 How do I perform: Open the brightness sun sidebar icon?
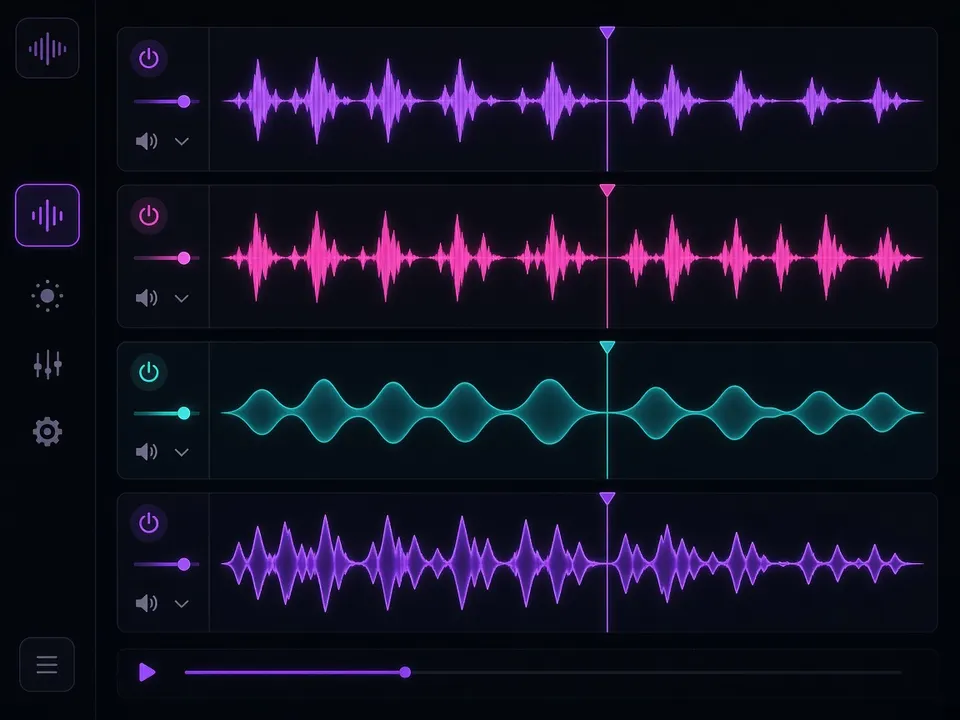coord(47,296)
